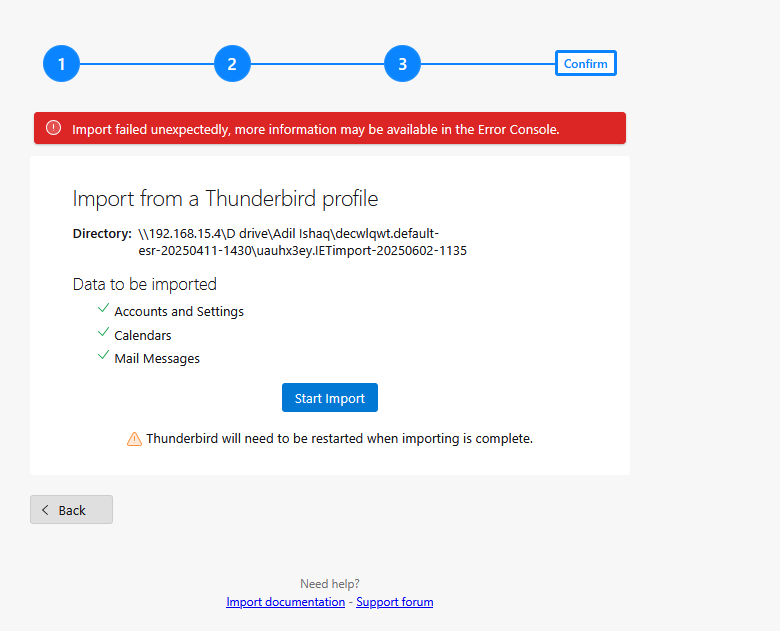Viewport: 780px width, 631px height.
Task: Click the Calendars list item
Action: [x=143, y=335]
